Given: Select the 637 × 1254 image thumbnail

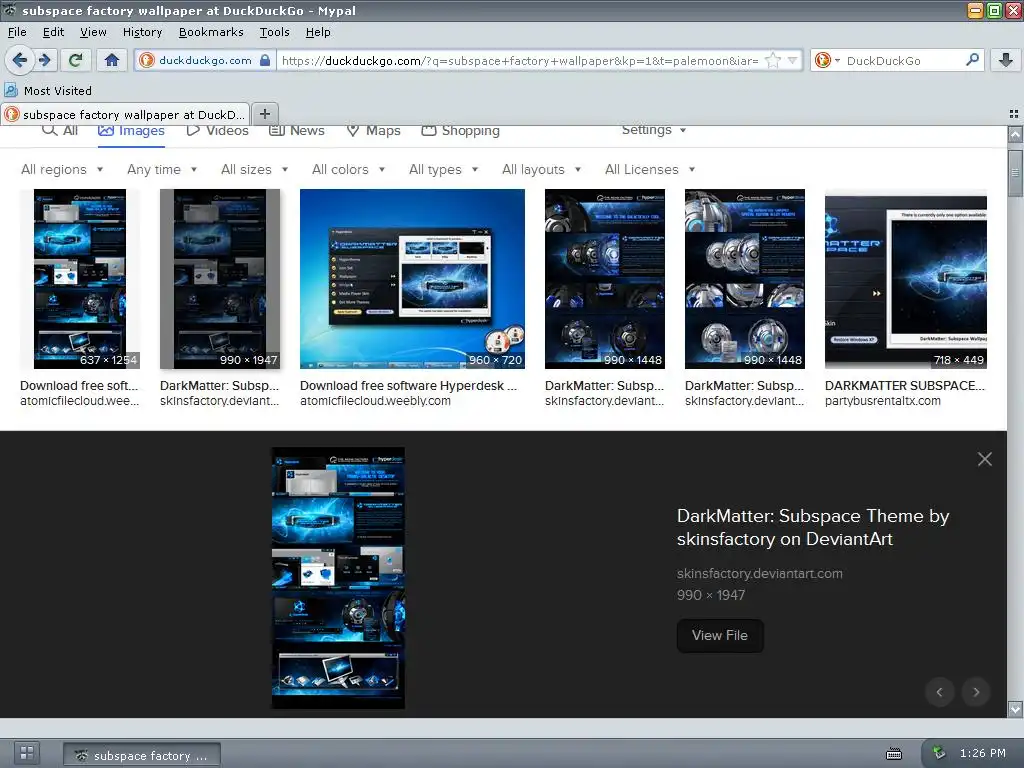Looking at the screenshot, I should [x=80, y=279].
